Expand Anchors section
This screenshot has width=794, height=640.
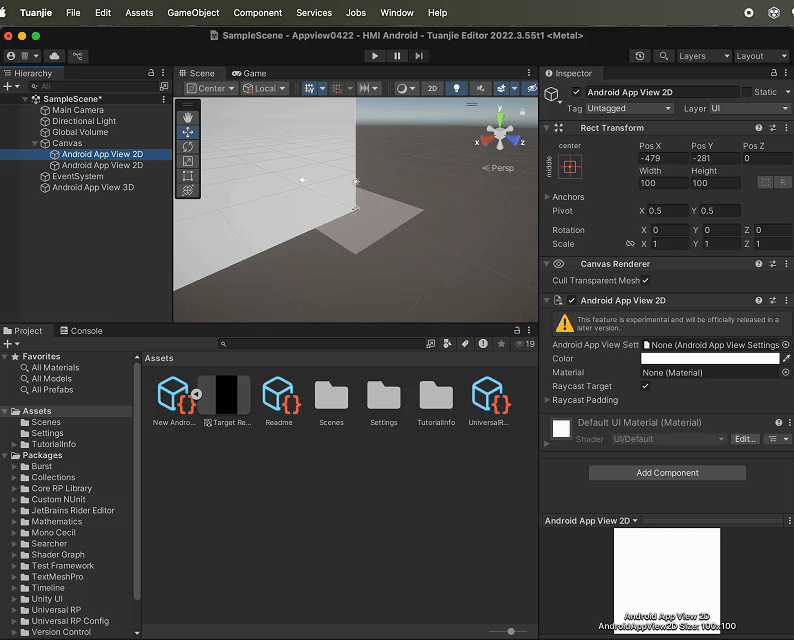pyautogui.click(x=547, y=197)
